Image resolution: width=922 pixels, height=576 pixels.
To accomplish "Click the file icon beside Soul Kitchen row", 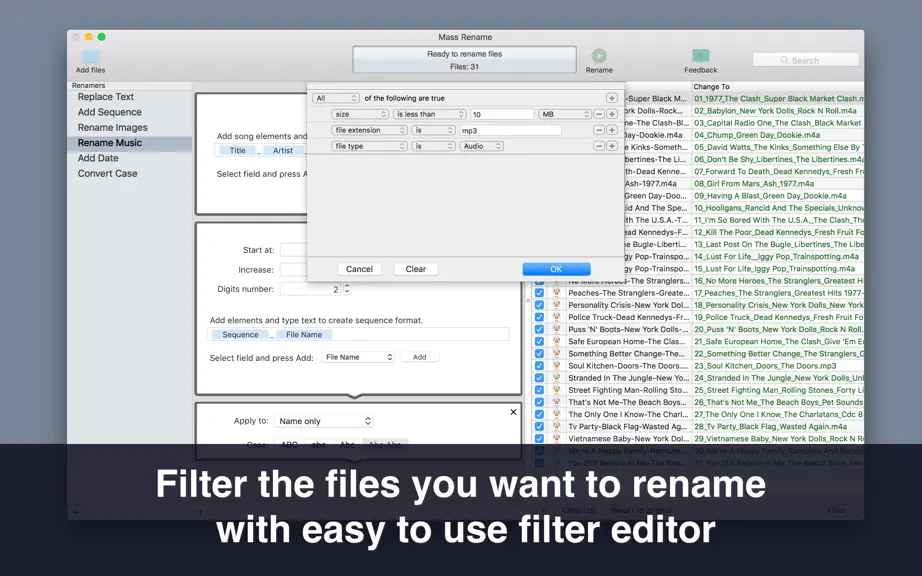I will tap(556, 366).
